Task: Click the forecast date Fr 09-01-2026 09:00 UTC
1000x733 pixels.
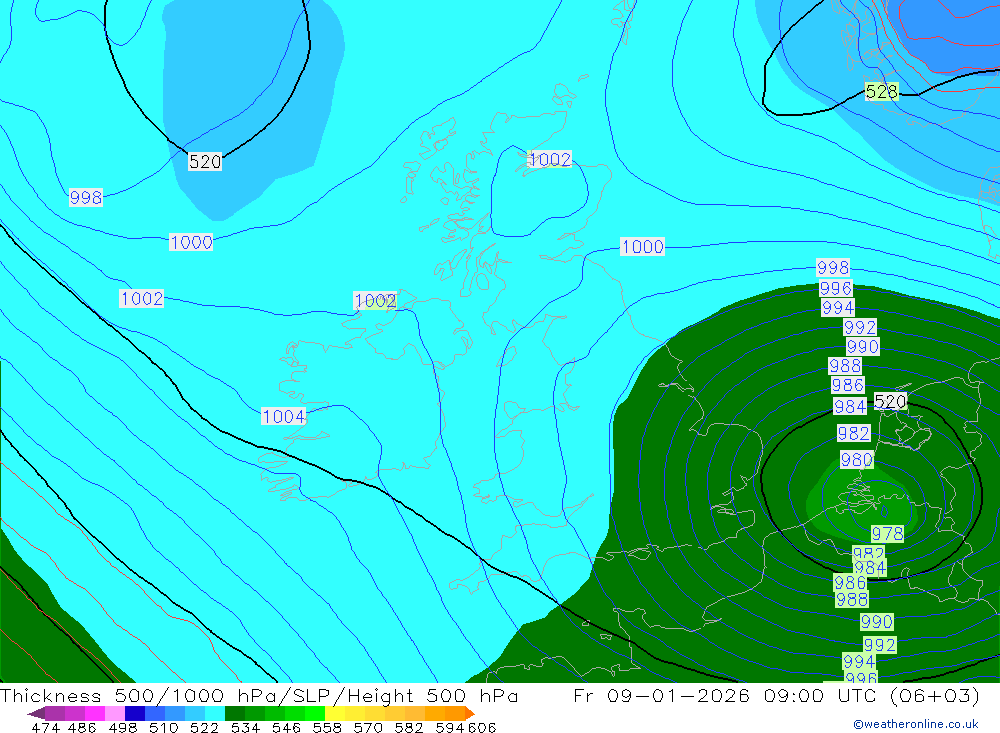Action: tap(777, 695)
